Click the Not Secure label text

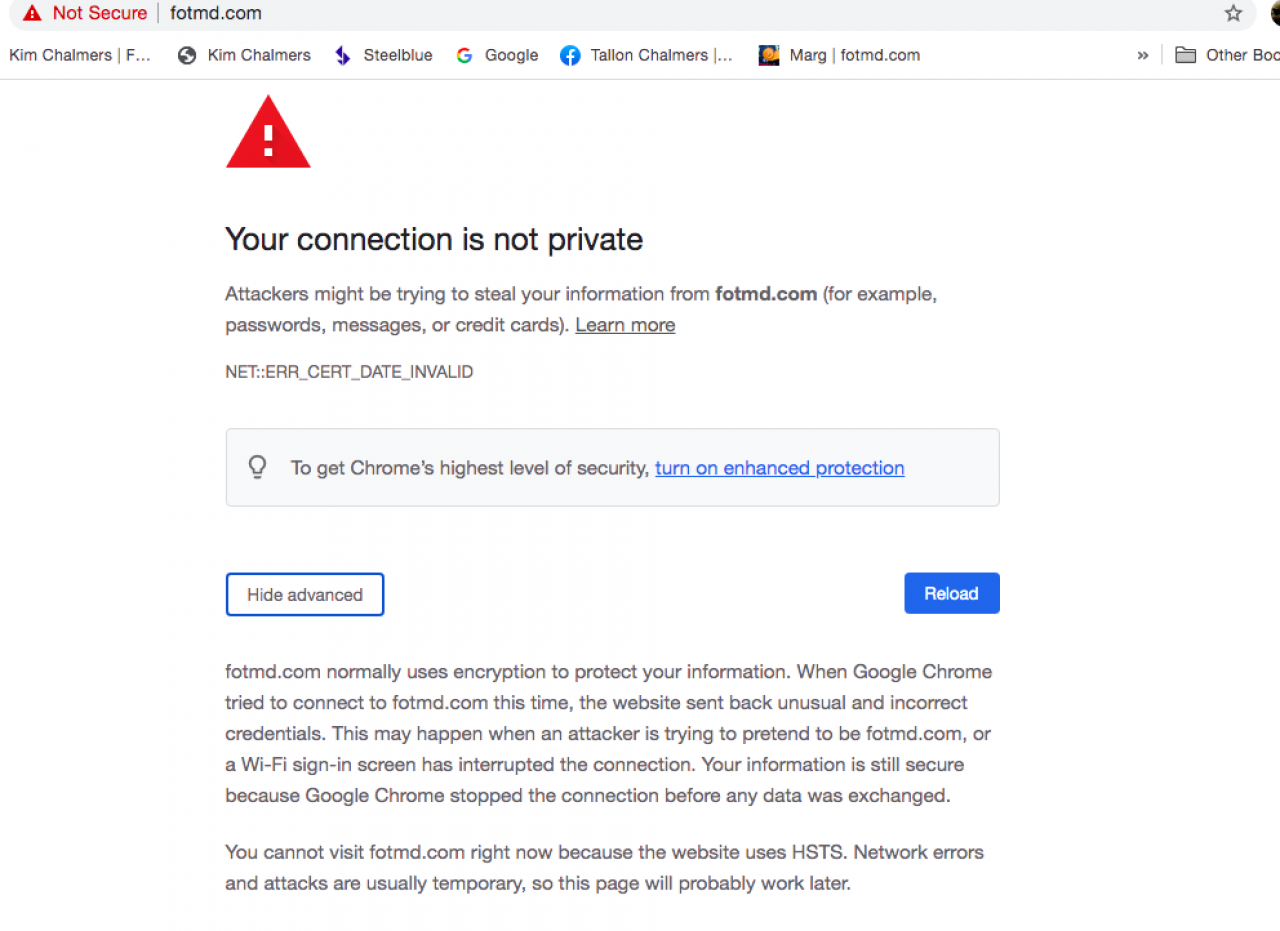(x=99, y=14)
